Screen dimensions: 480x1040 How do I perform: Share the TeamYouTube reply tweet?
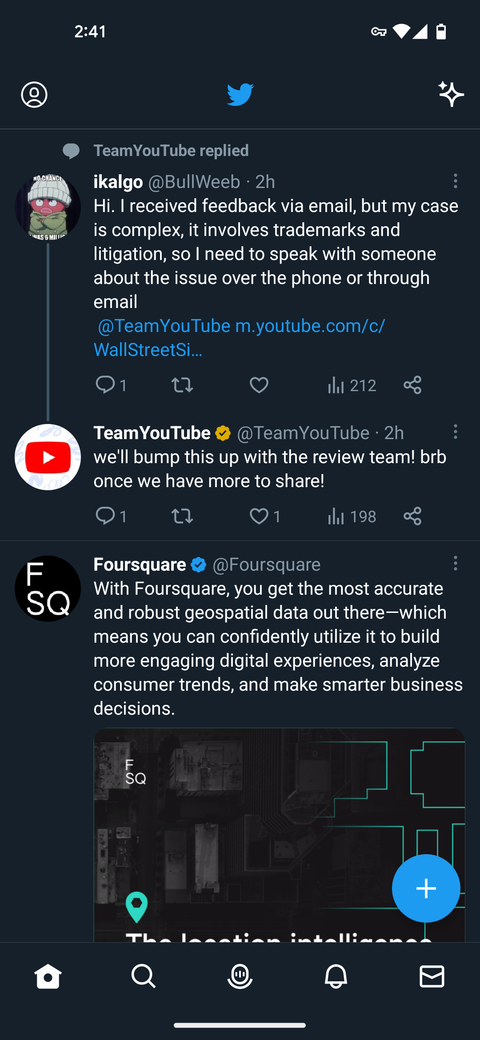(412, 516)
